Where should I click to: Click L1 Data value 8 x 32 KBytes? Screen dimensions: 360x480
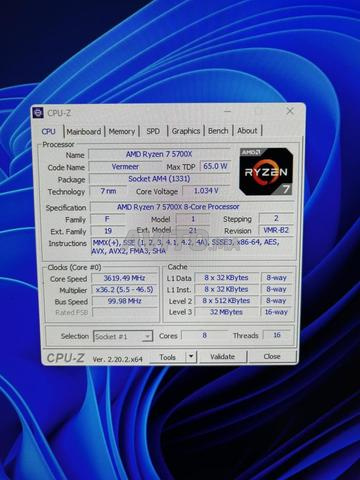(226, 278)
